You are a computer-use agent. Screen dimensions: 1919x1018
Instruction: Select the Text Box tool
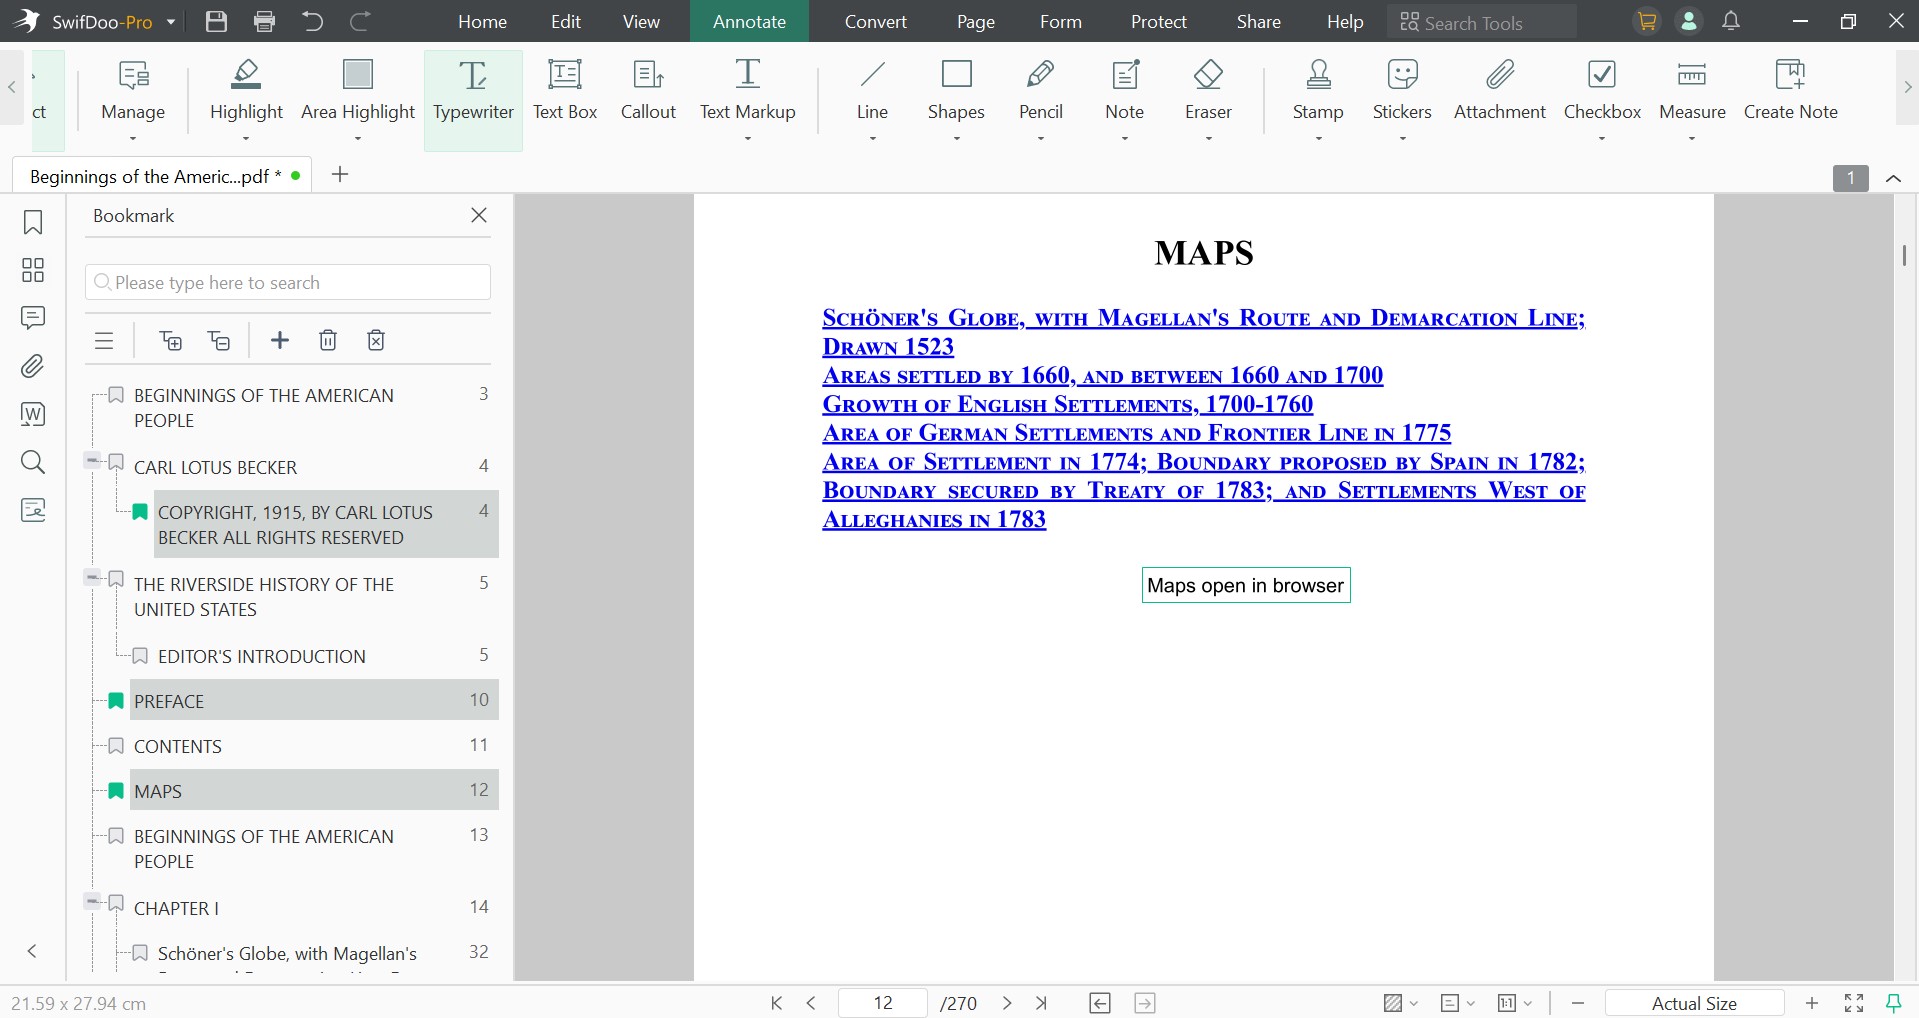565,91
